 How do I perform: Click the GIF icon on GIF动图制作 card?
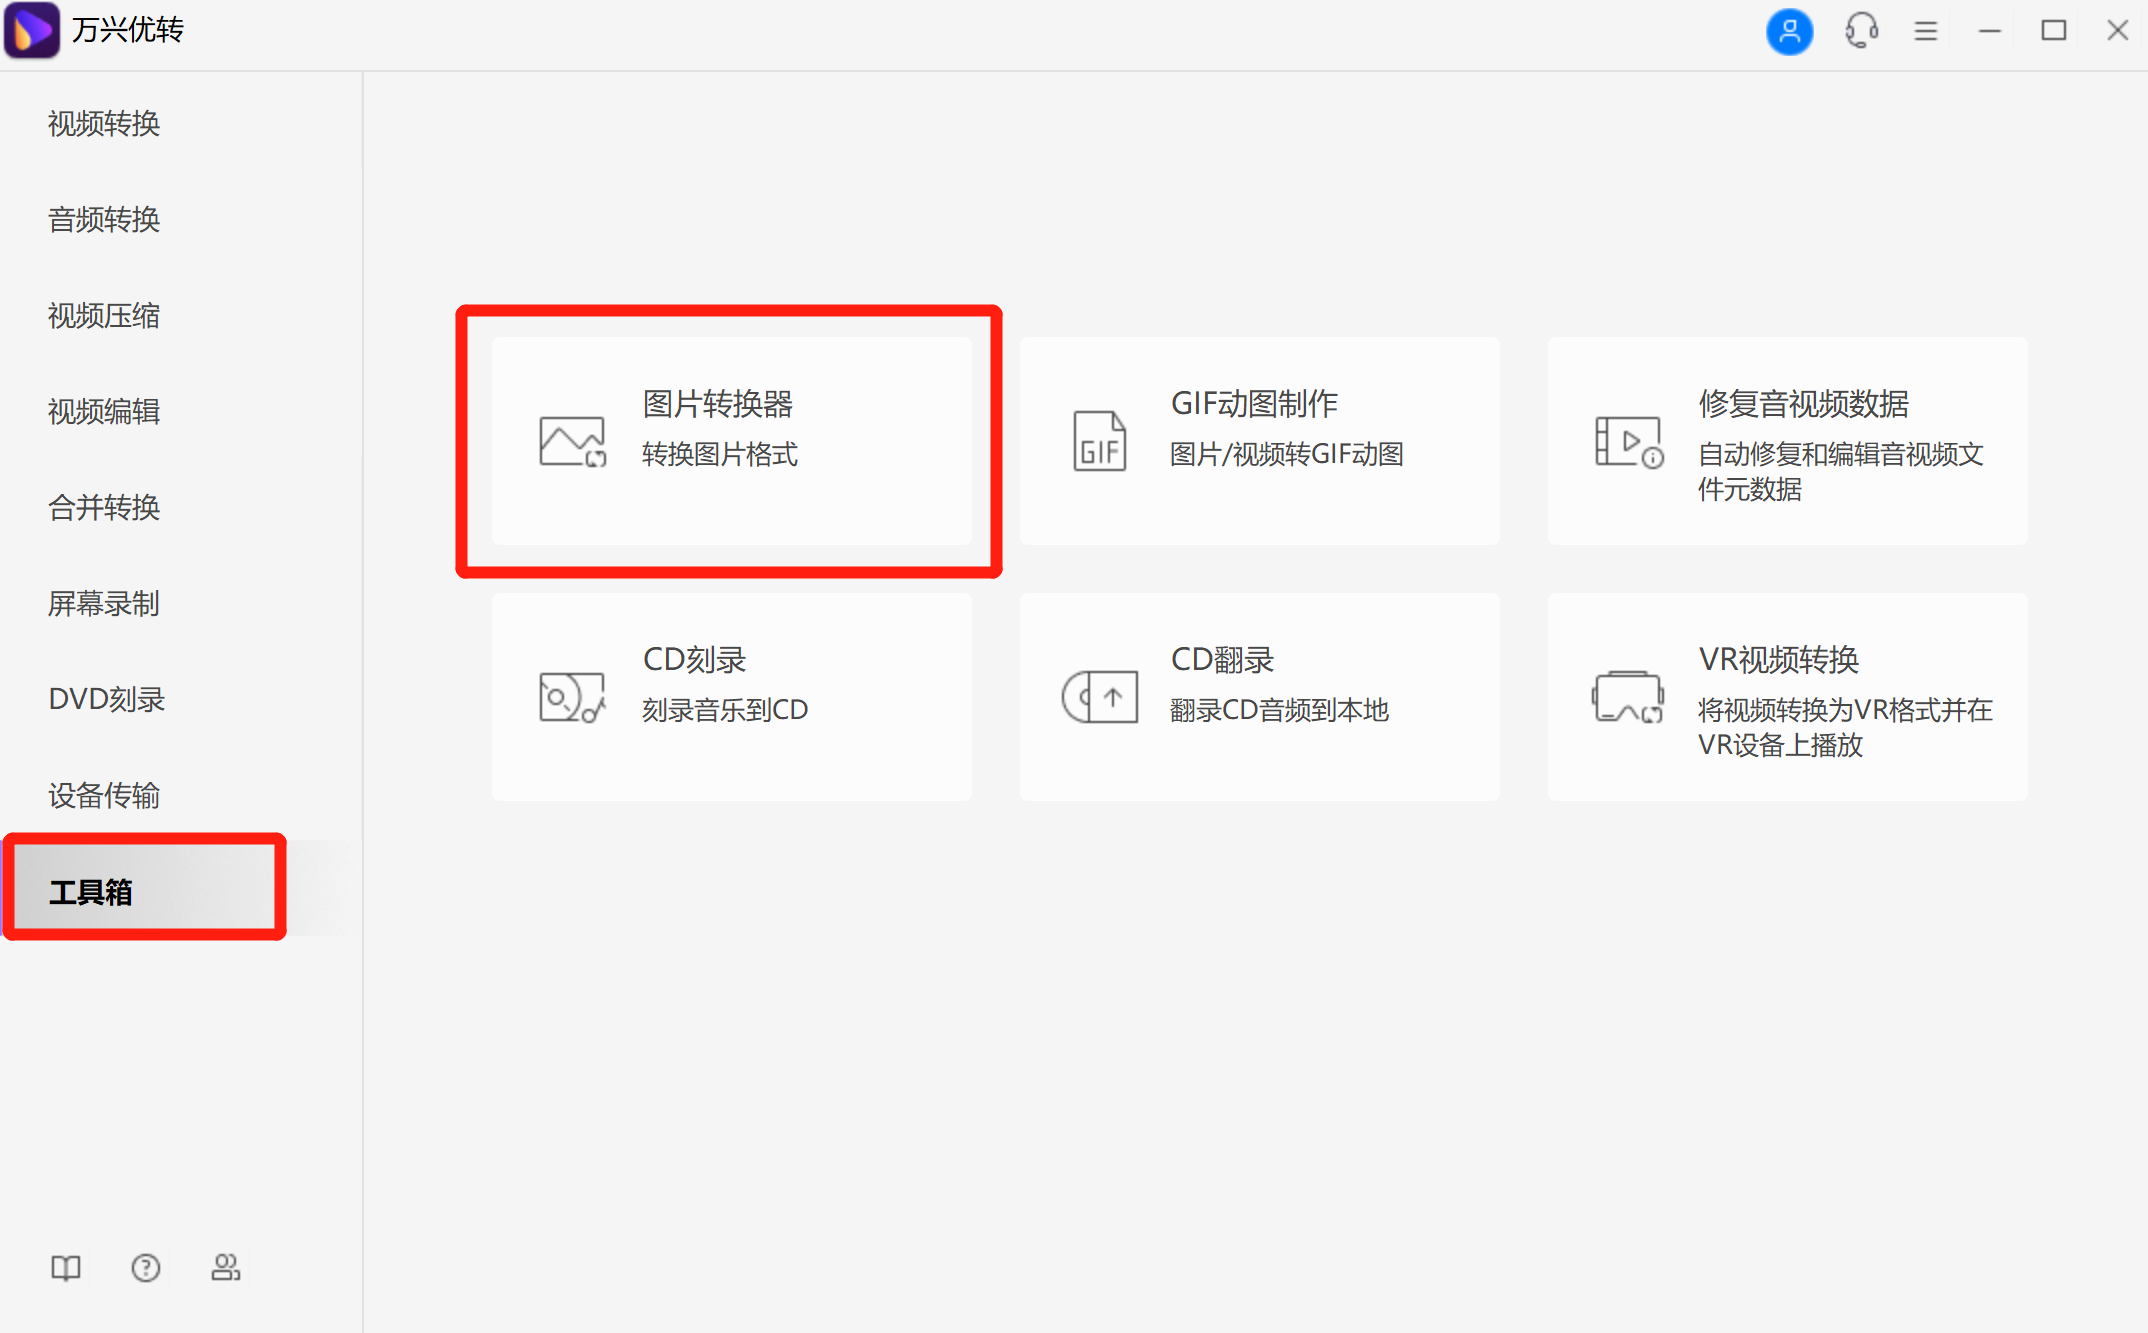click(1099, 440)
